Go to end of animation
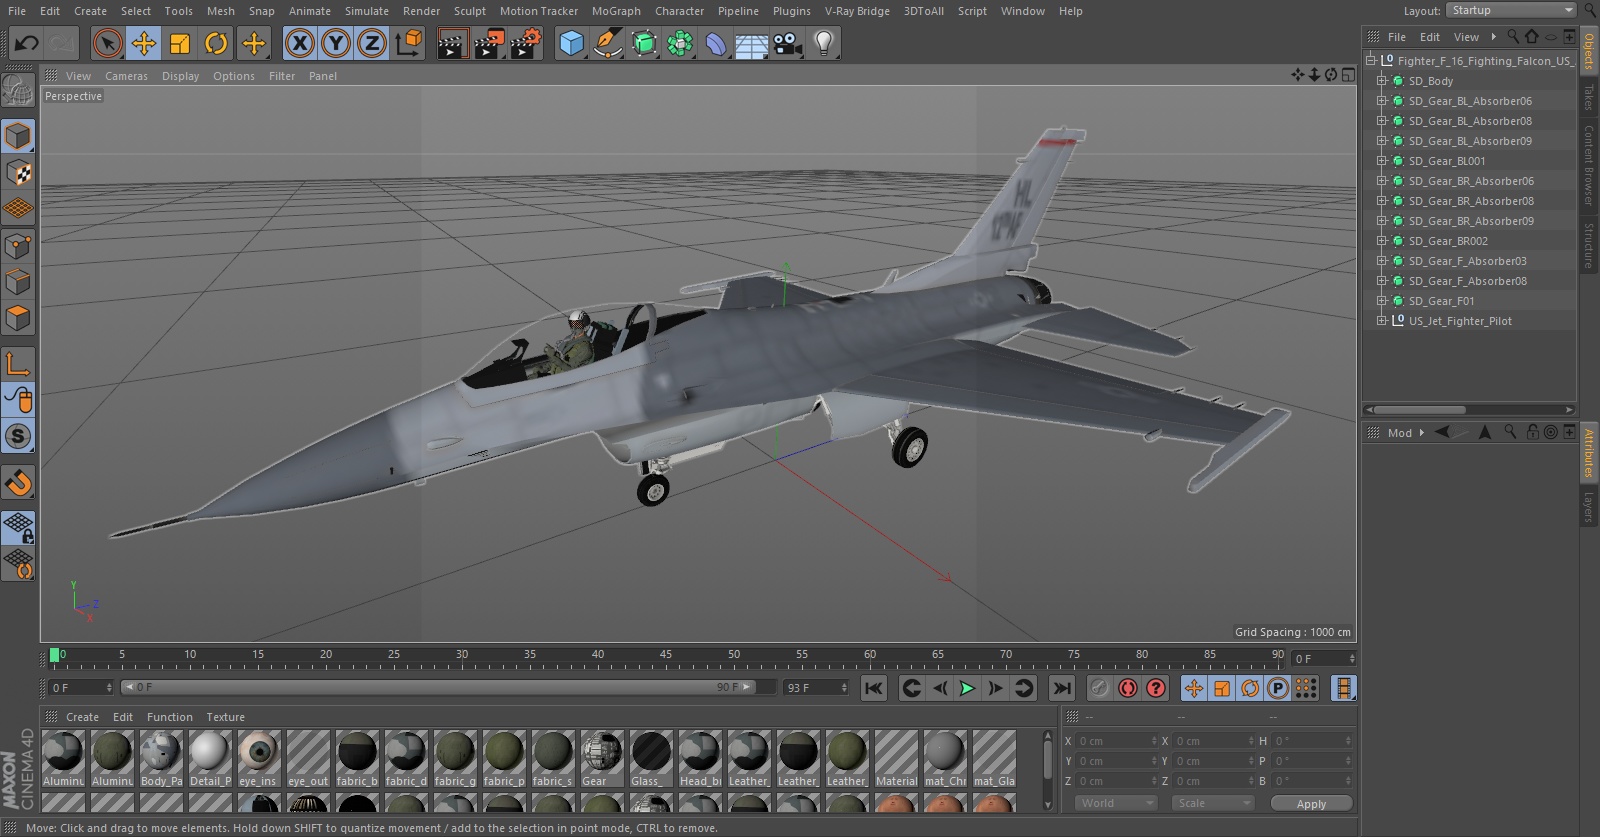1600x837 pixels. click(1062, 688)
